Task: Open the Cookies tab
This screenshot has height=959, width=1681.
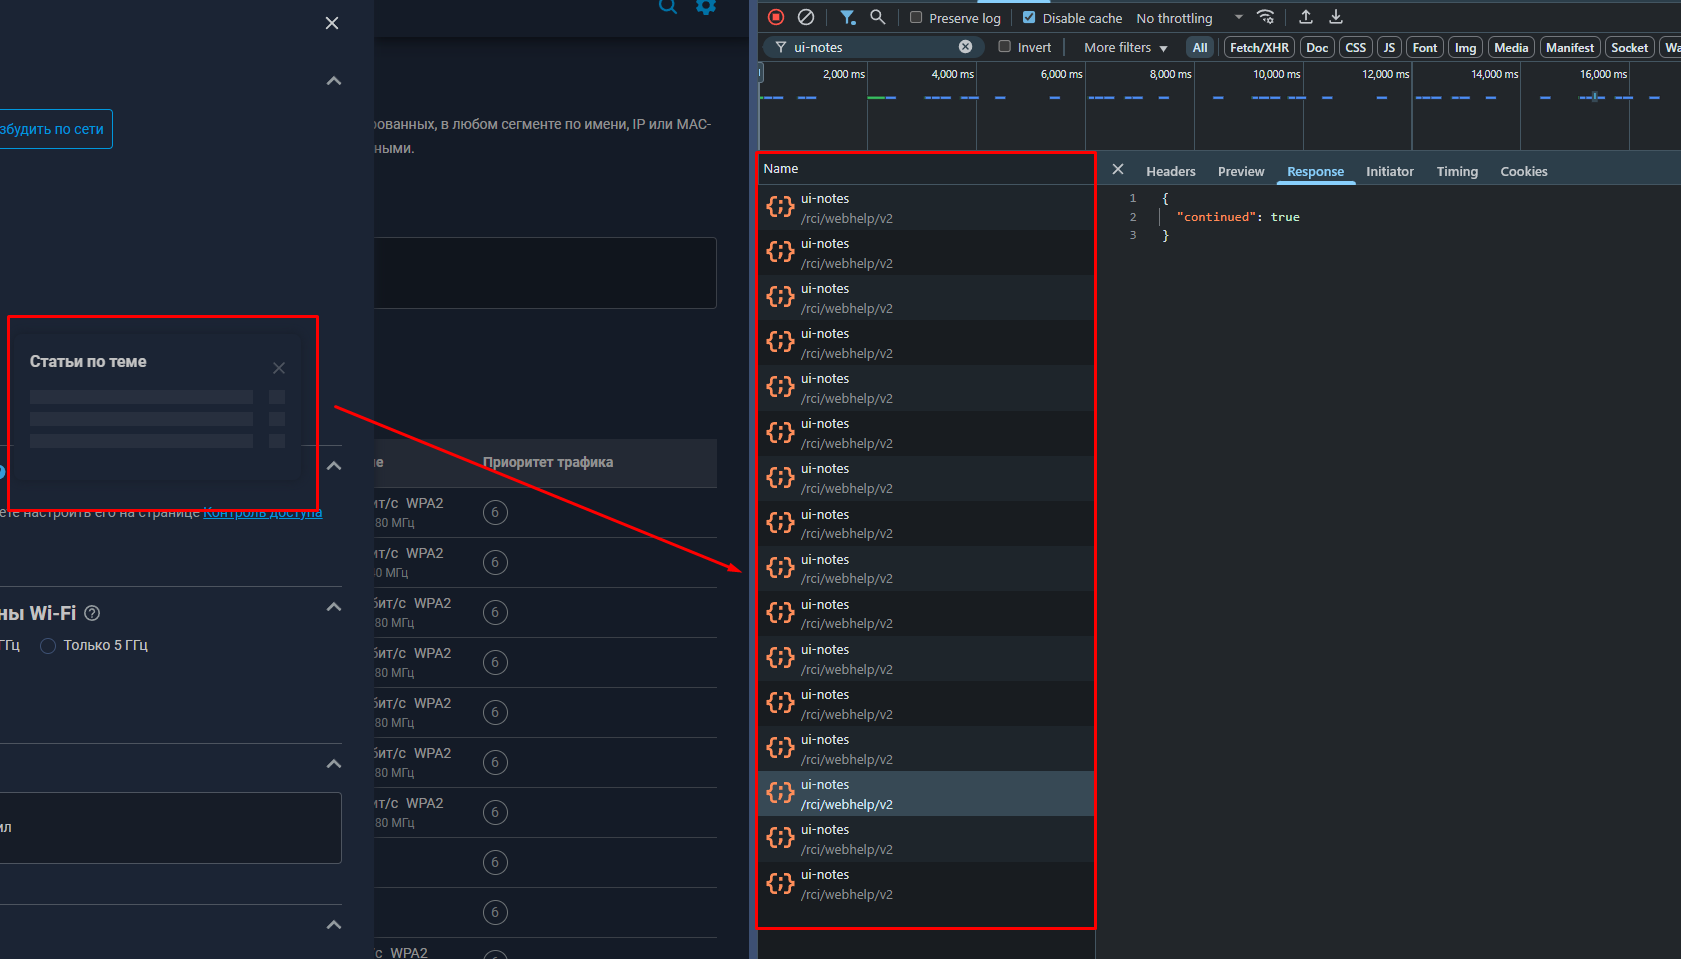Action: (1524, 171)
